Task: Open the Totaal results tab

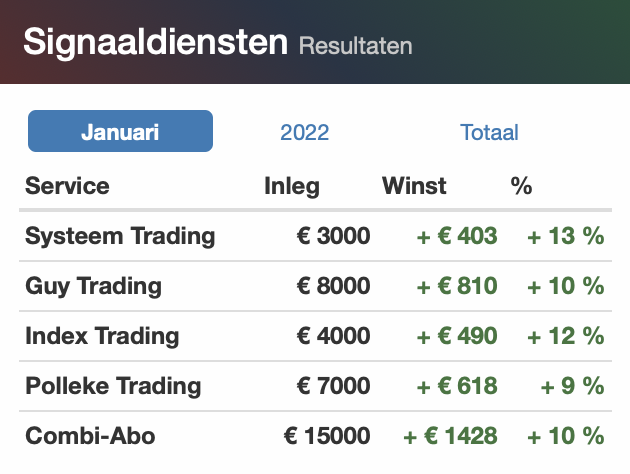Action: [489, 132]
